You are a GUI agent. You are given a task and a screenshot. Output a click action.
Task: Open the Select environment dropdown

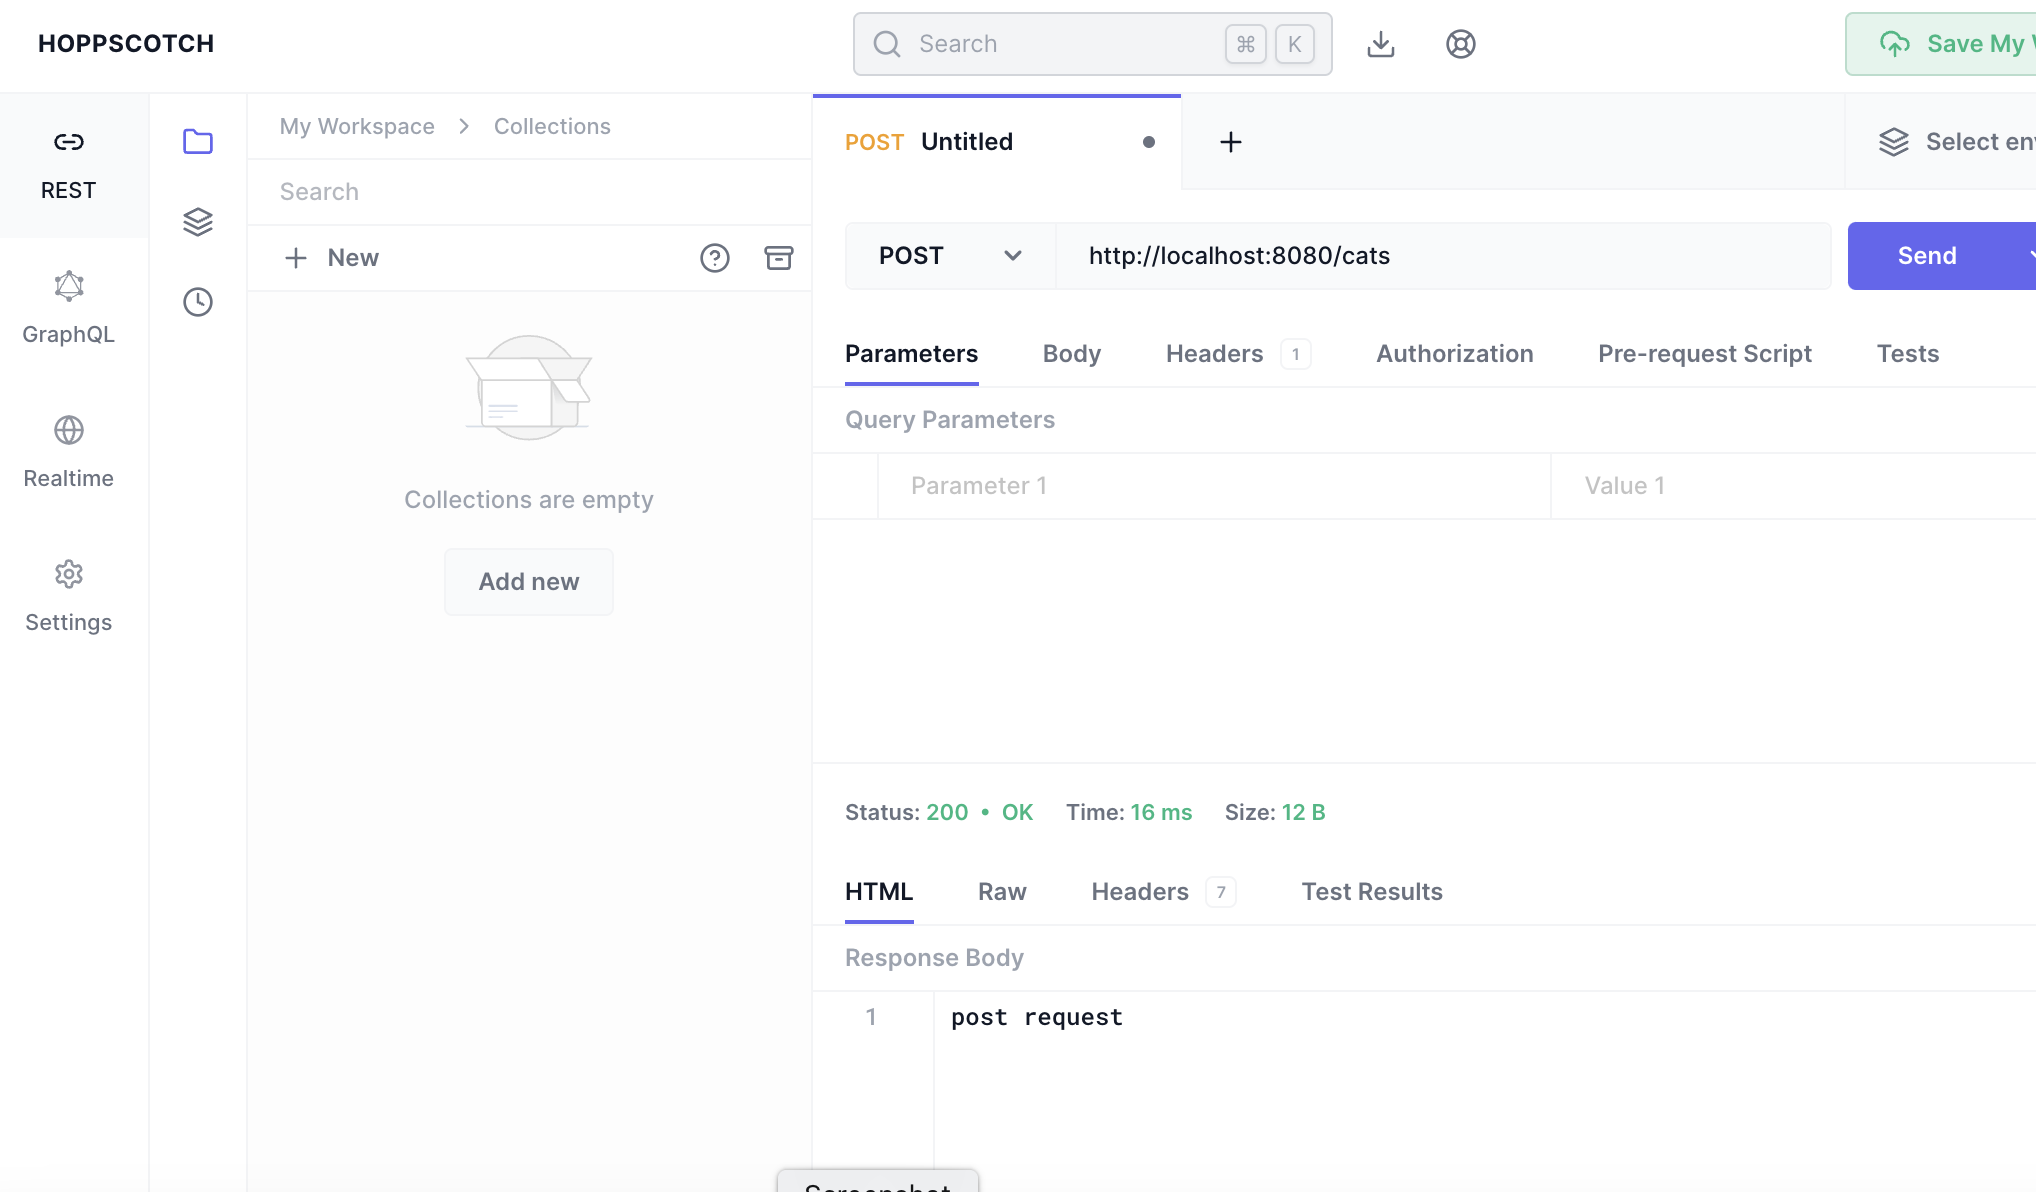coord(1955,142)
